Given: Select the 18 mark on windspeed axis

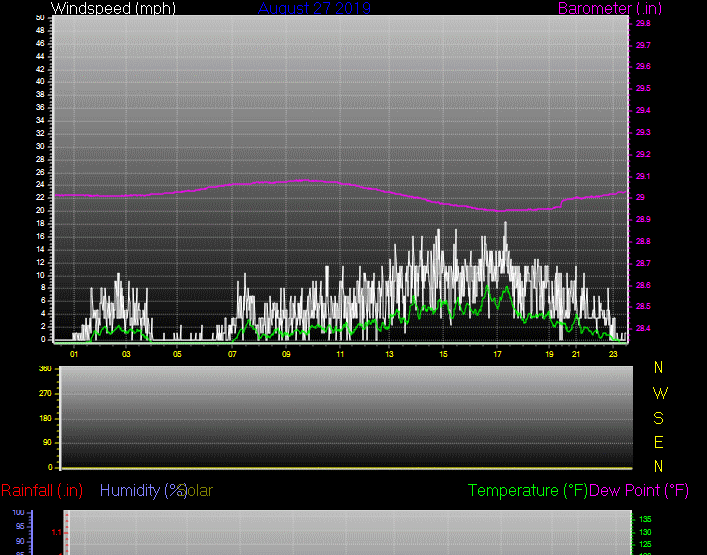Looking at the screenshot, I should click(40, 224).
